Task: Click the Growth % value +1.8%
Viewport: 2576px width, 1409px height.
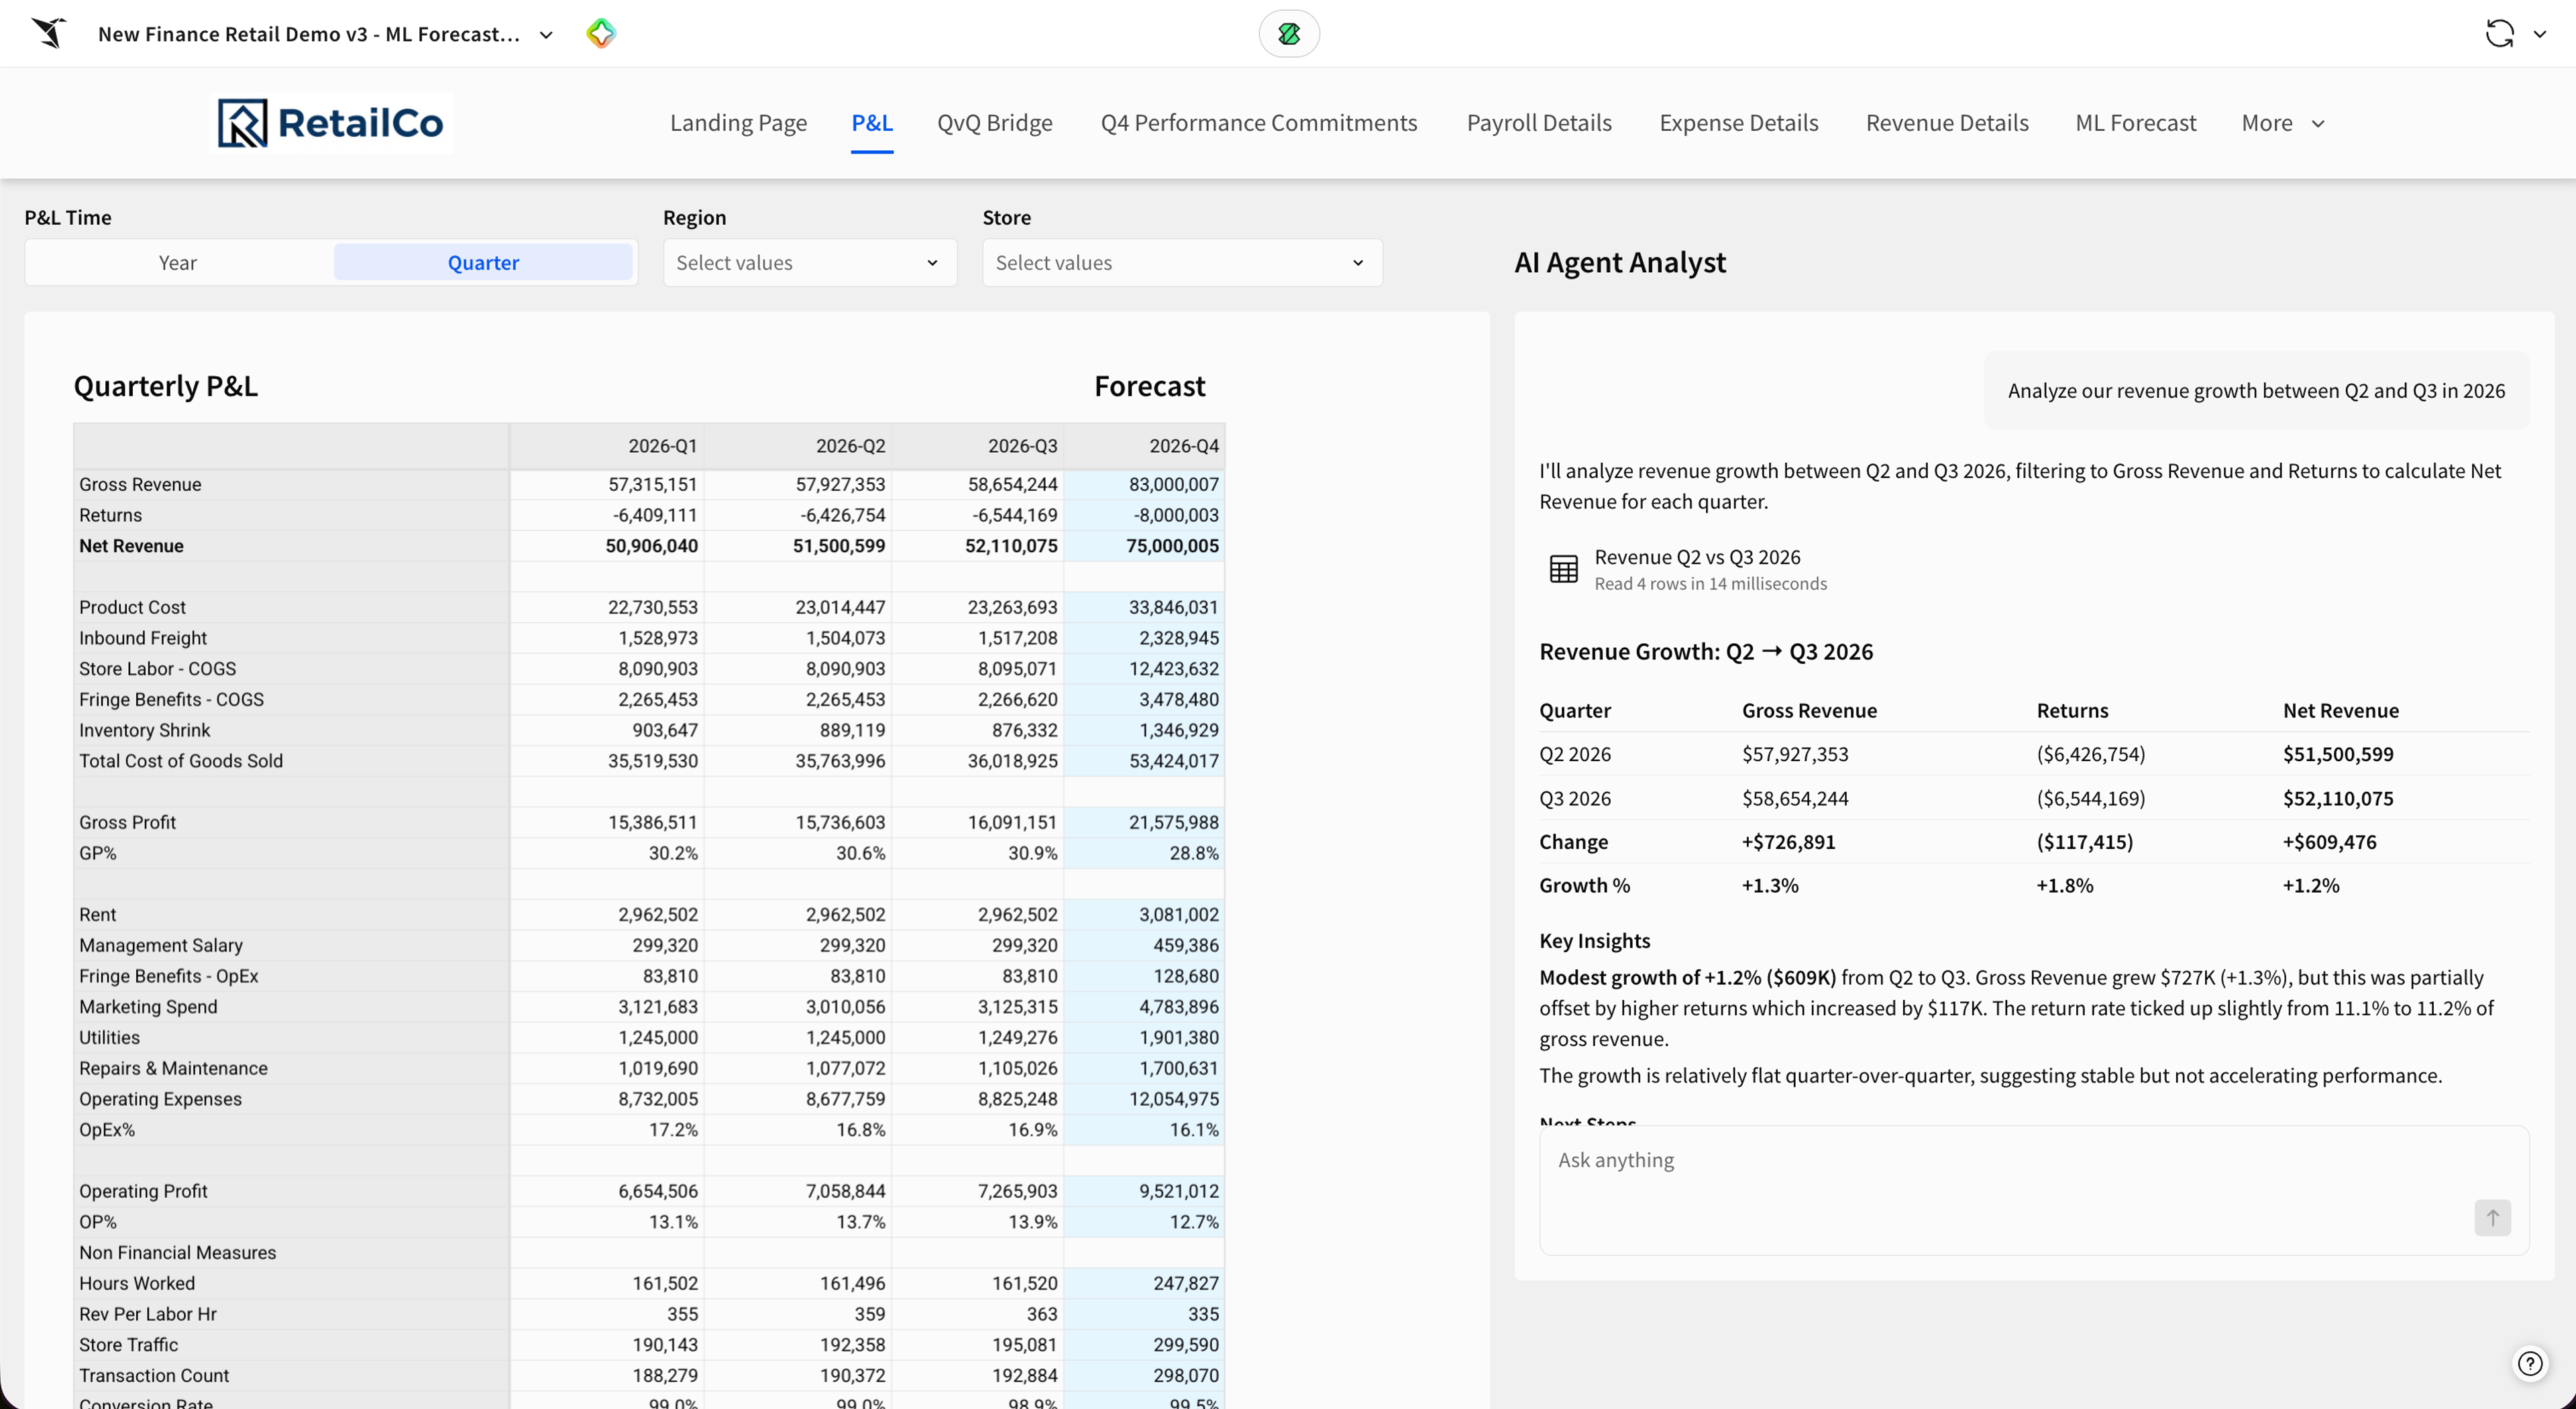Action: [2064, 885]
